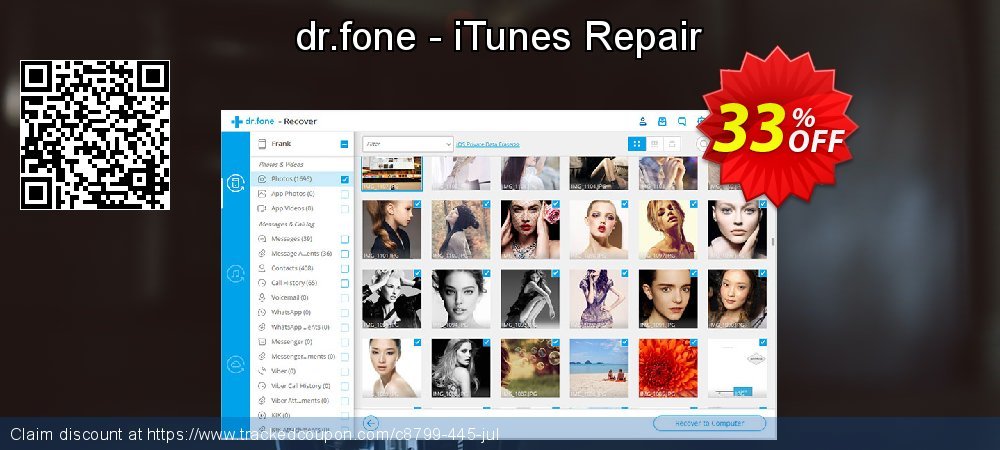Open the woman in purple dress thumbnail
The width and height of the screenshot is (1000, 450).
(x=599, y=299)
